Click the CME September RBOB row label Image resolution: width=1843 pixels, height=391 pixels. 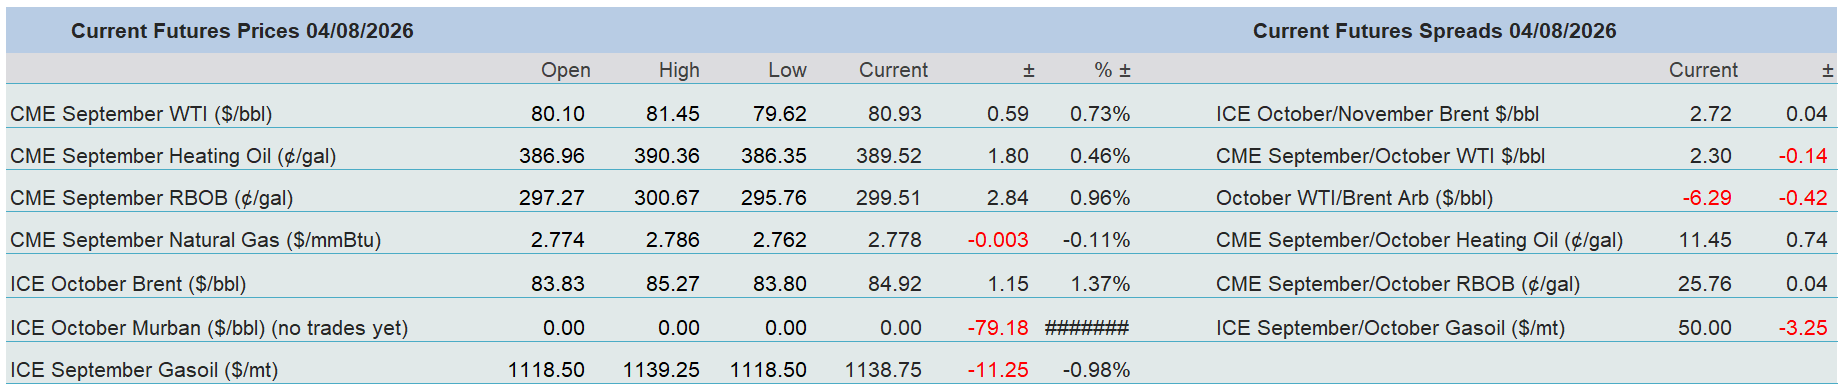tap(151, 198)
